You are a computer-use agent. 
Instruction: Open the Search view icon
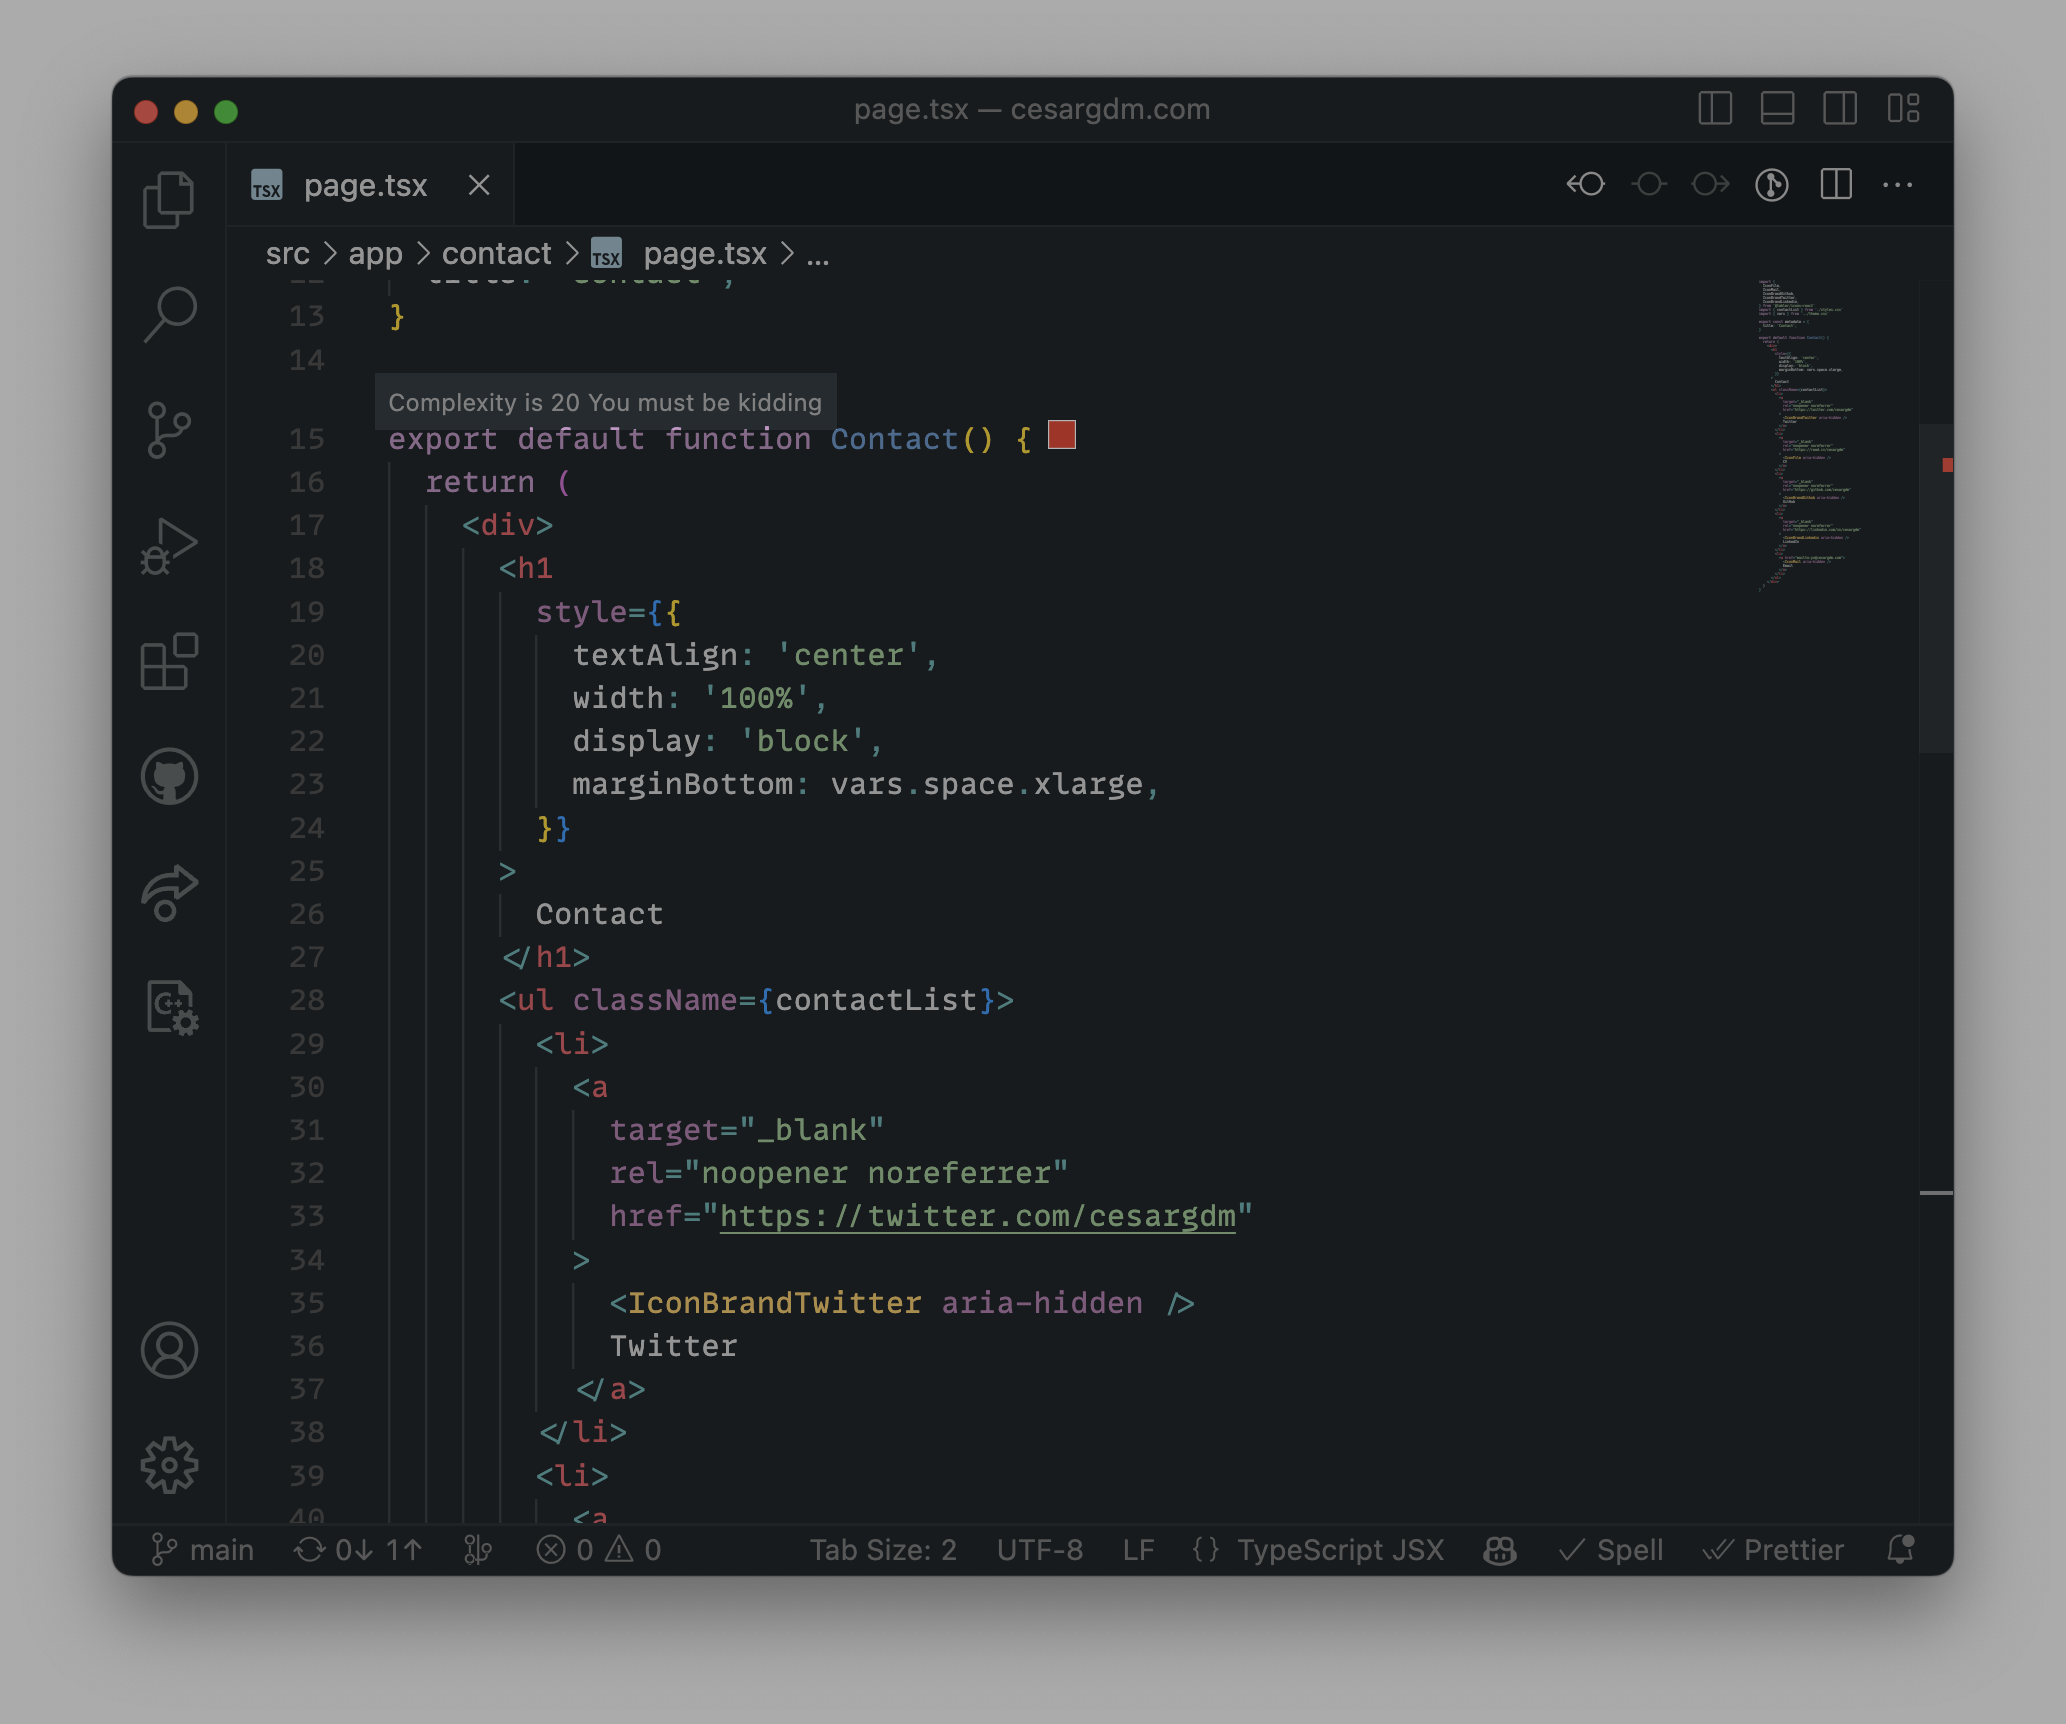coord(168,314)
